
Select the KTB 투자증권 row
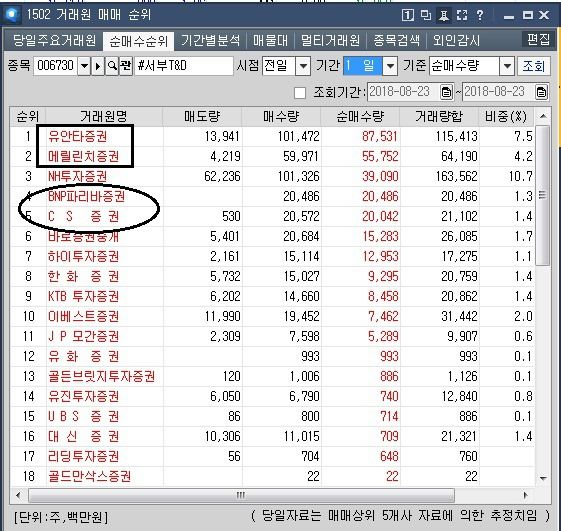[272, 297]
